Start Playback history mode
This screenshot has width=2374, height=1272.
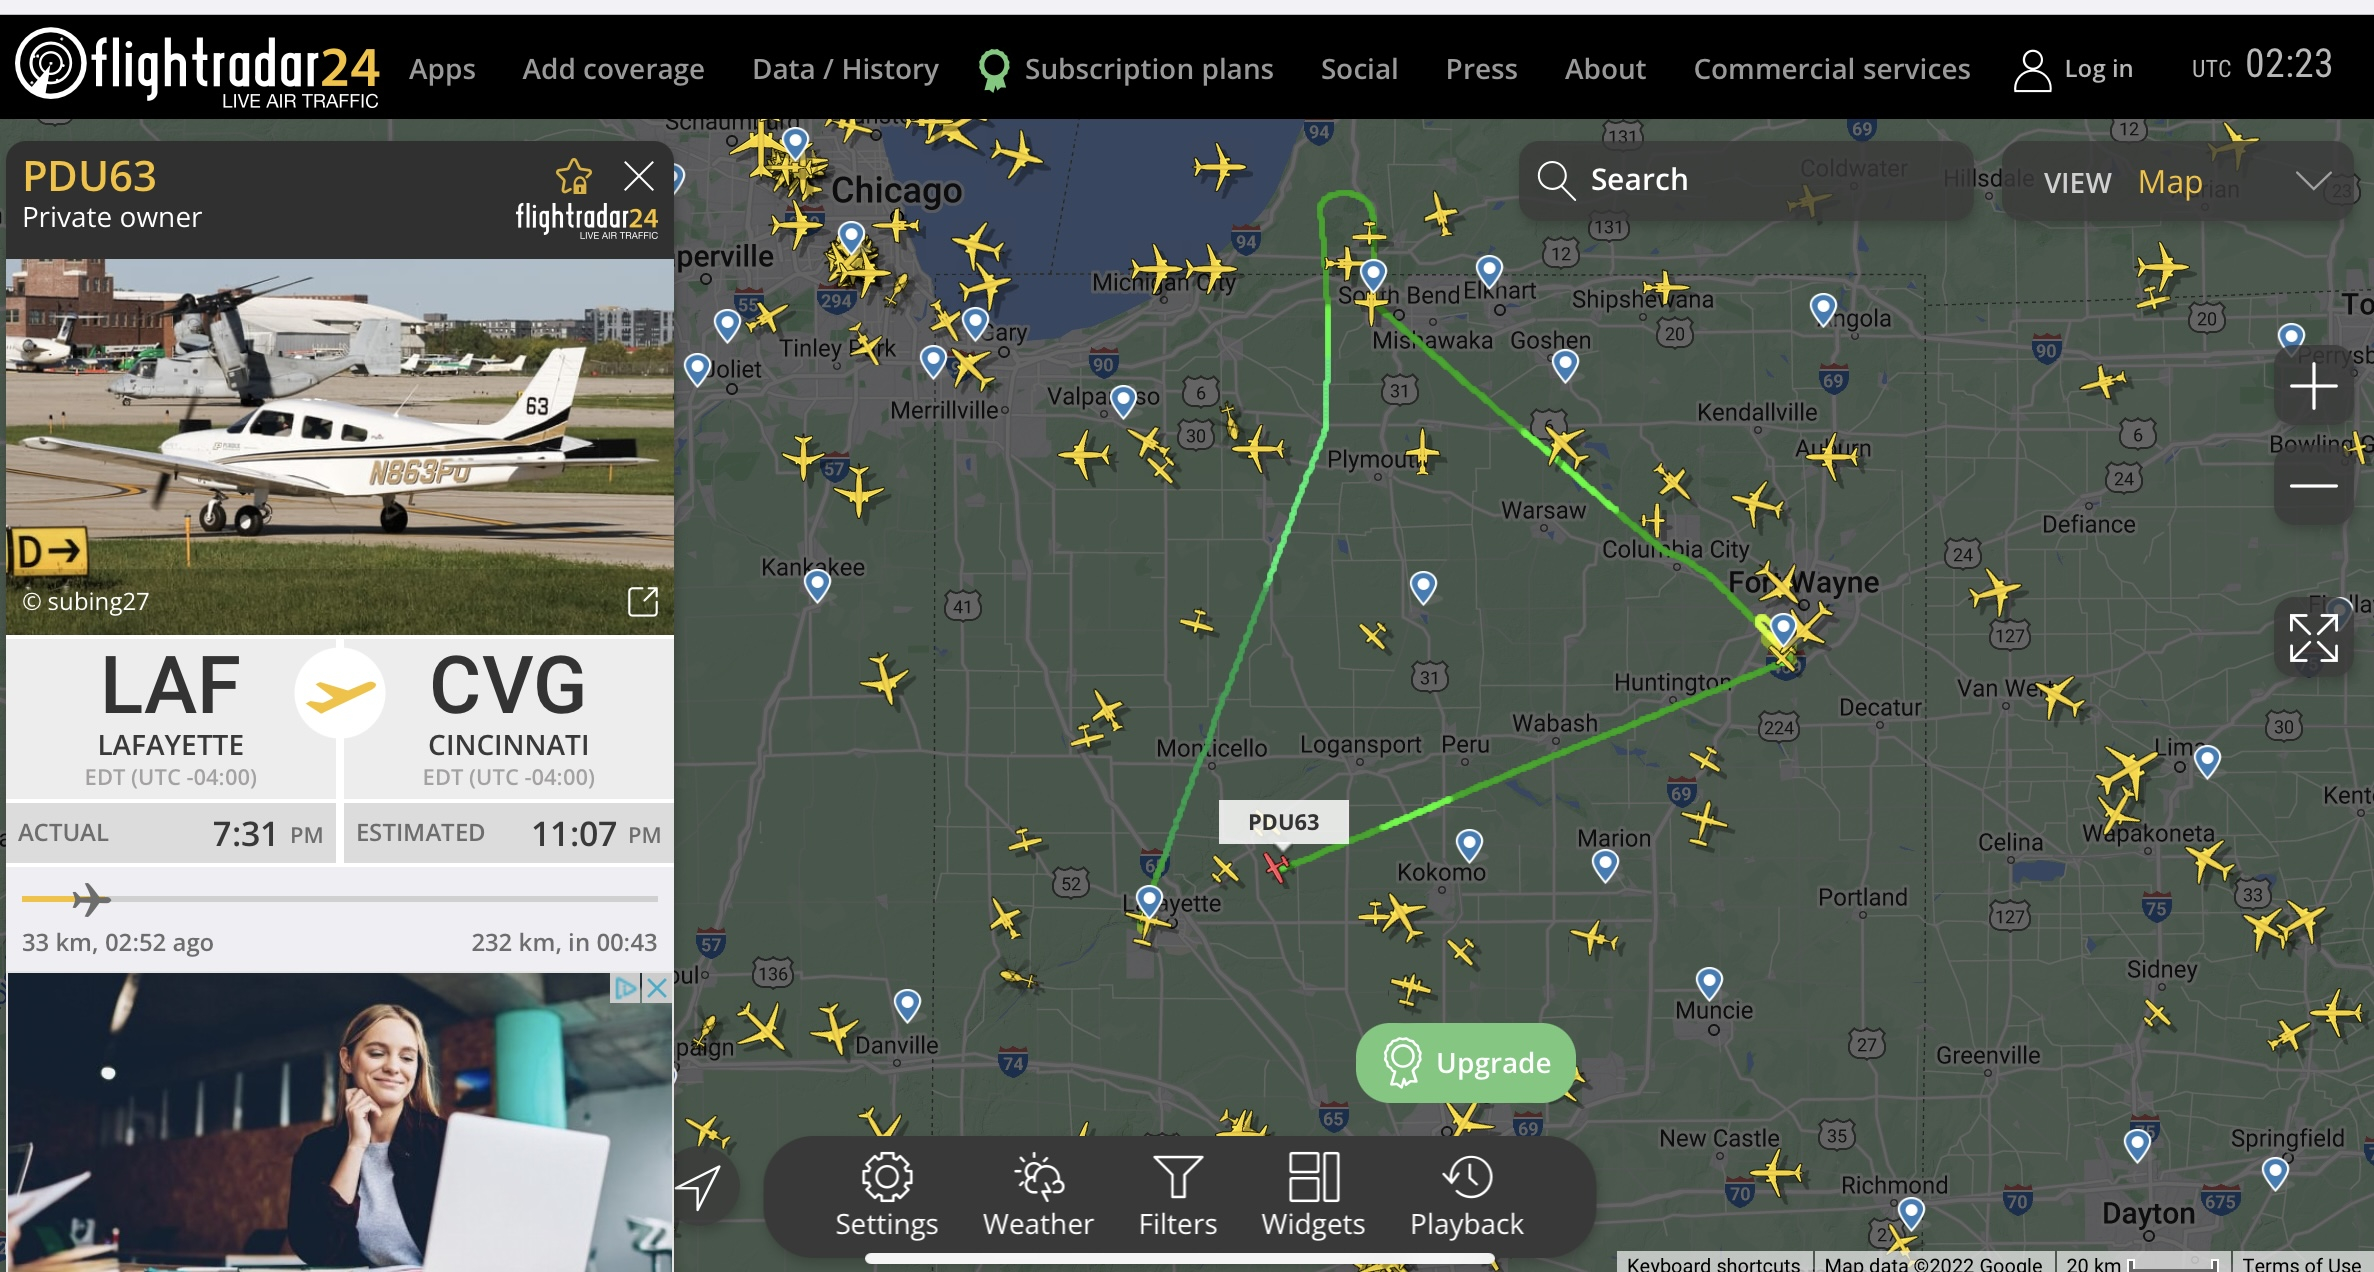coord(1466,1195)
